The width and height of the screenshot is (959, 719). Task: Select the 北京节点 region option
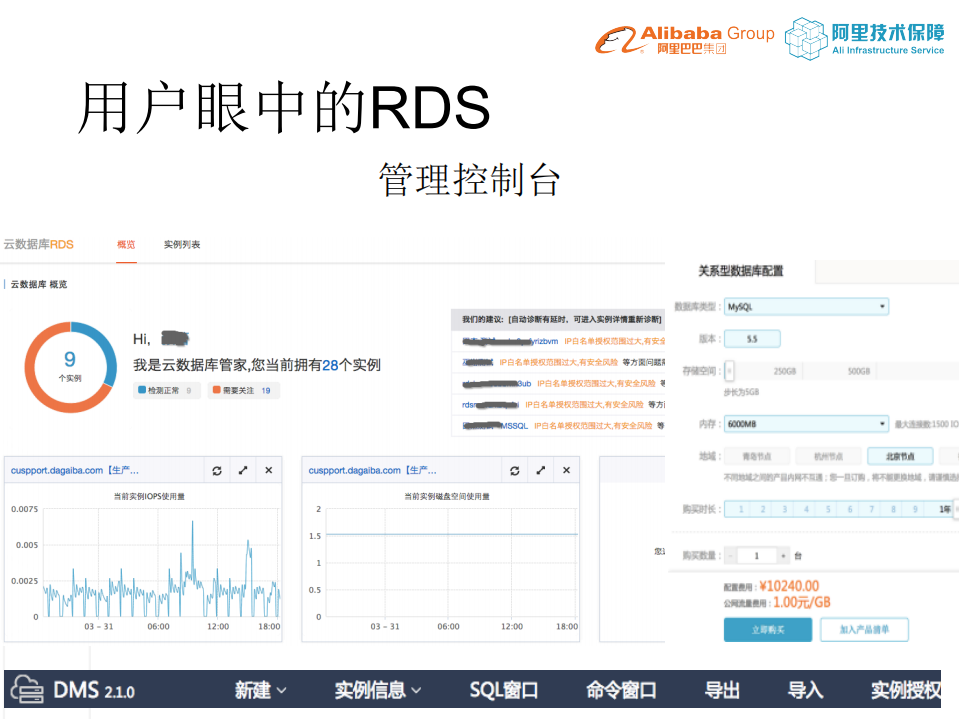pos(899,454)
